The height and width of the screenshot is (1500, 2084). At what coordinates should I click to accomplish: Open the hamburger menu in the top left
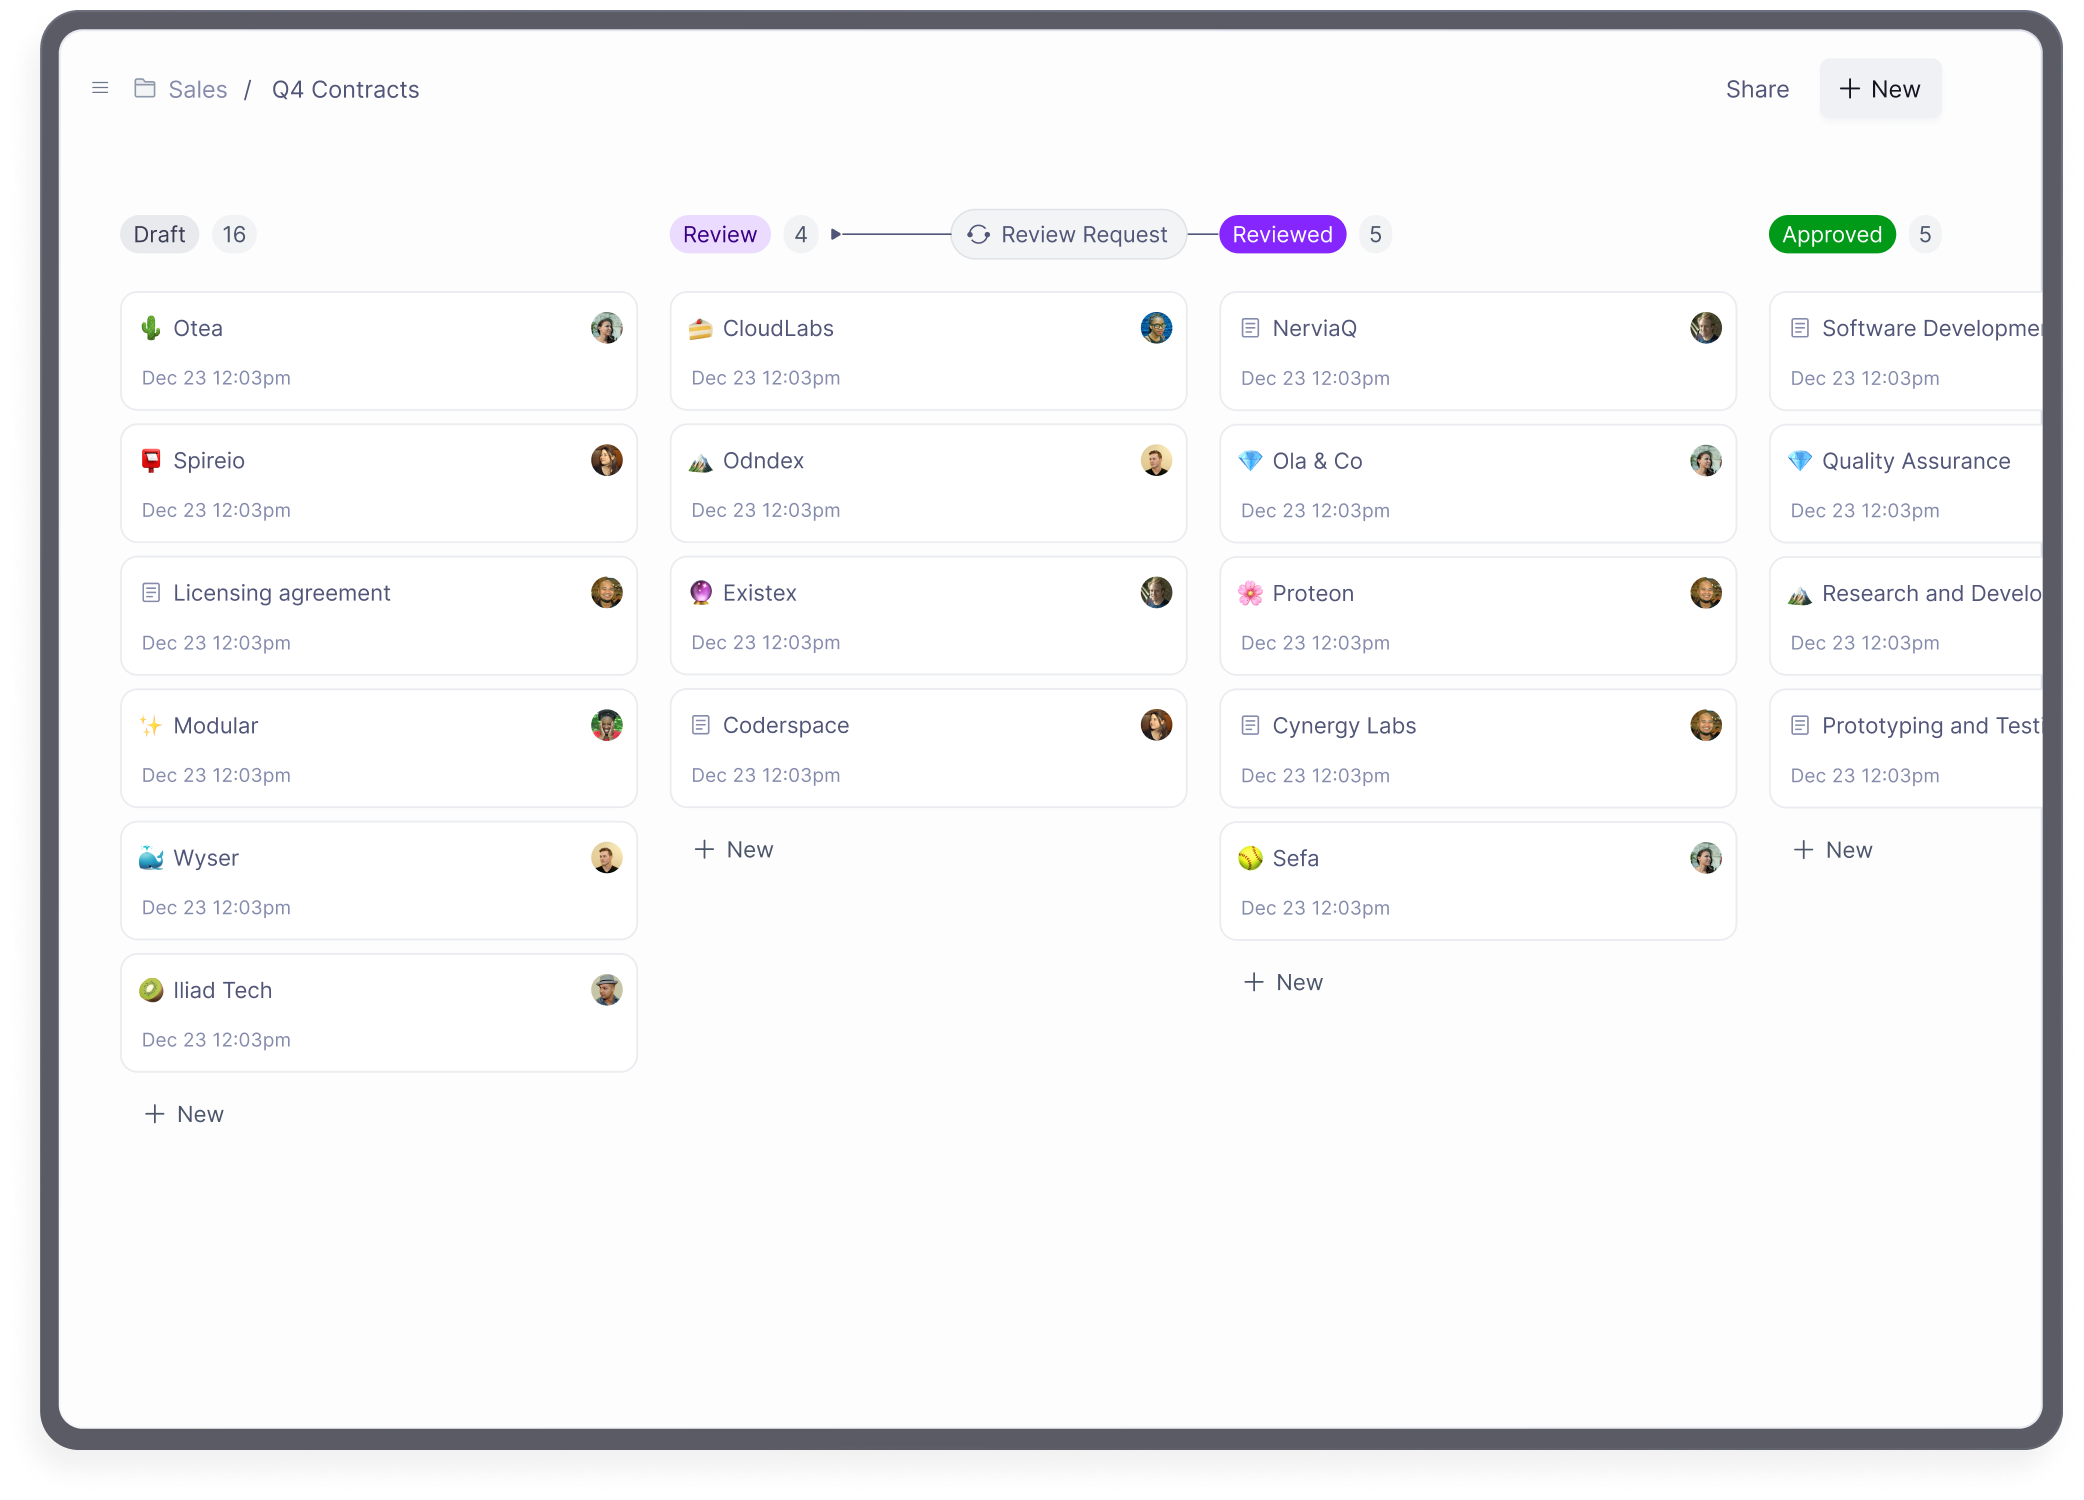(x=100, y=88)
